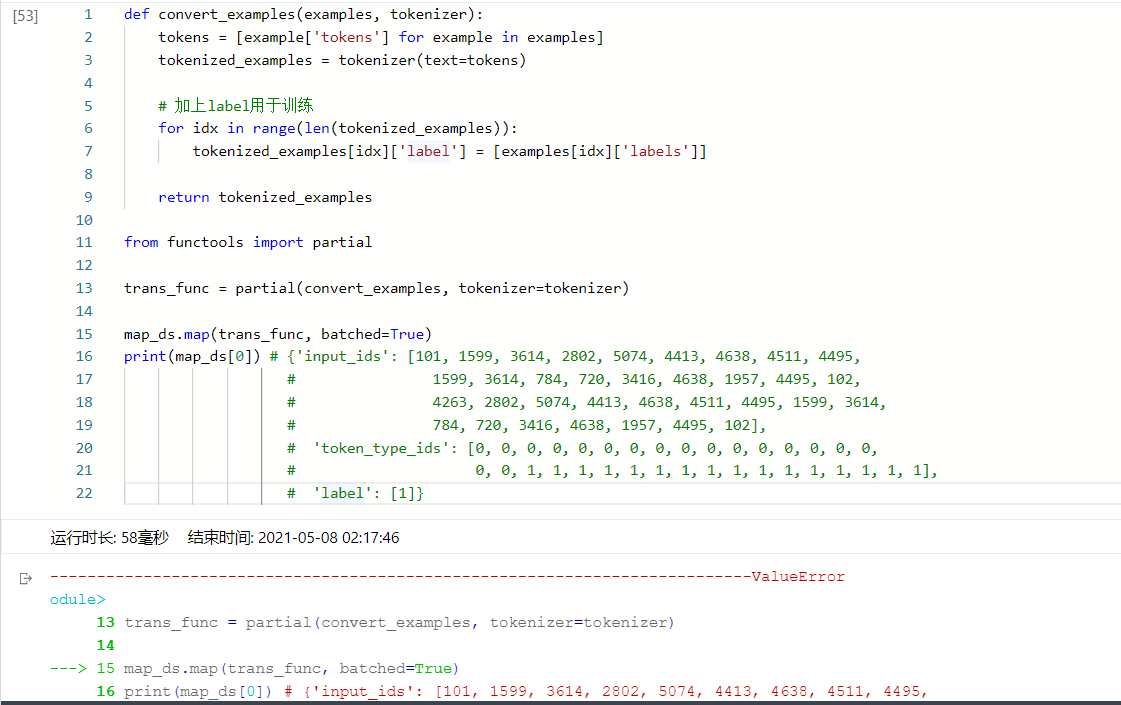Click the 'for idx in range(len(tokenized_examples)):' line
The height and width of the screenshot is (705, 1121).
click(x=337, y=128)
